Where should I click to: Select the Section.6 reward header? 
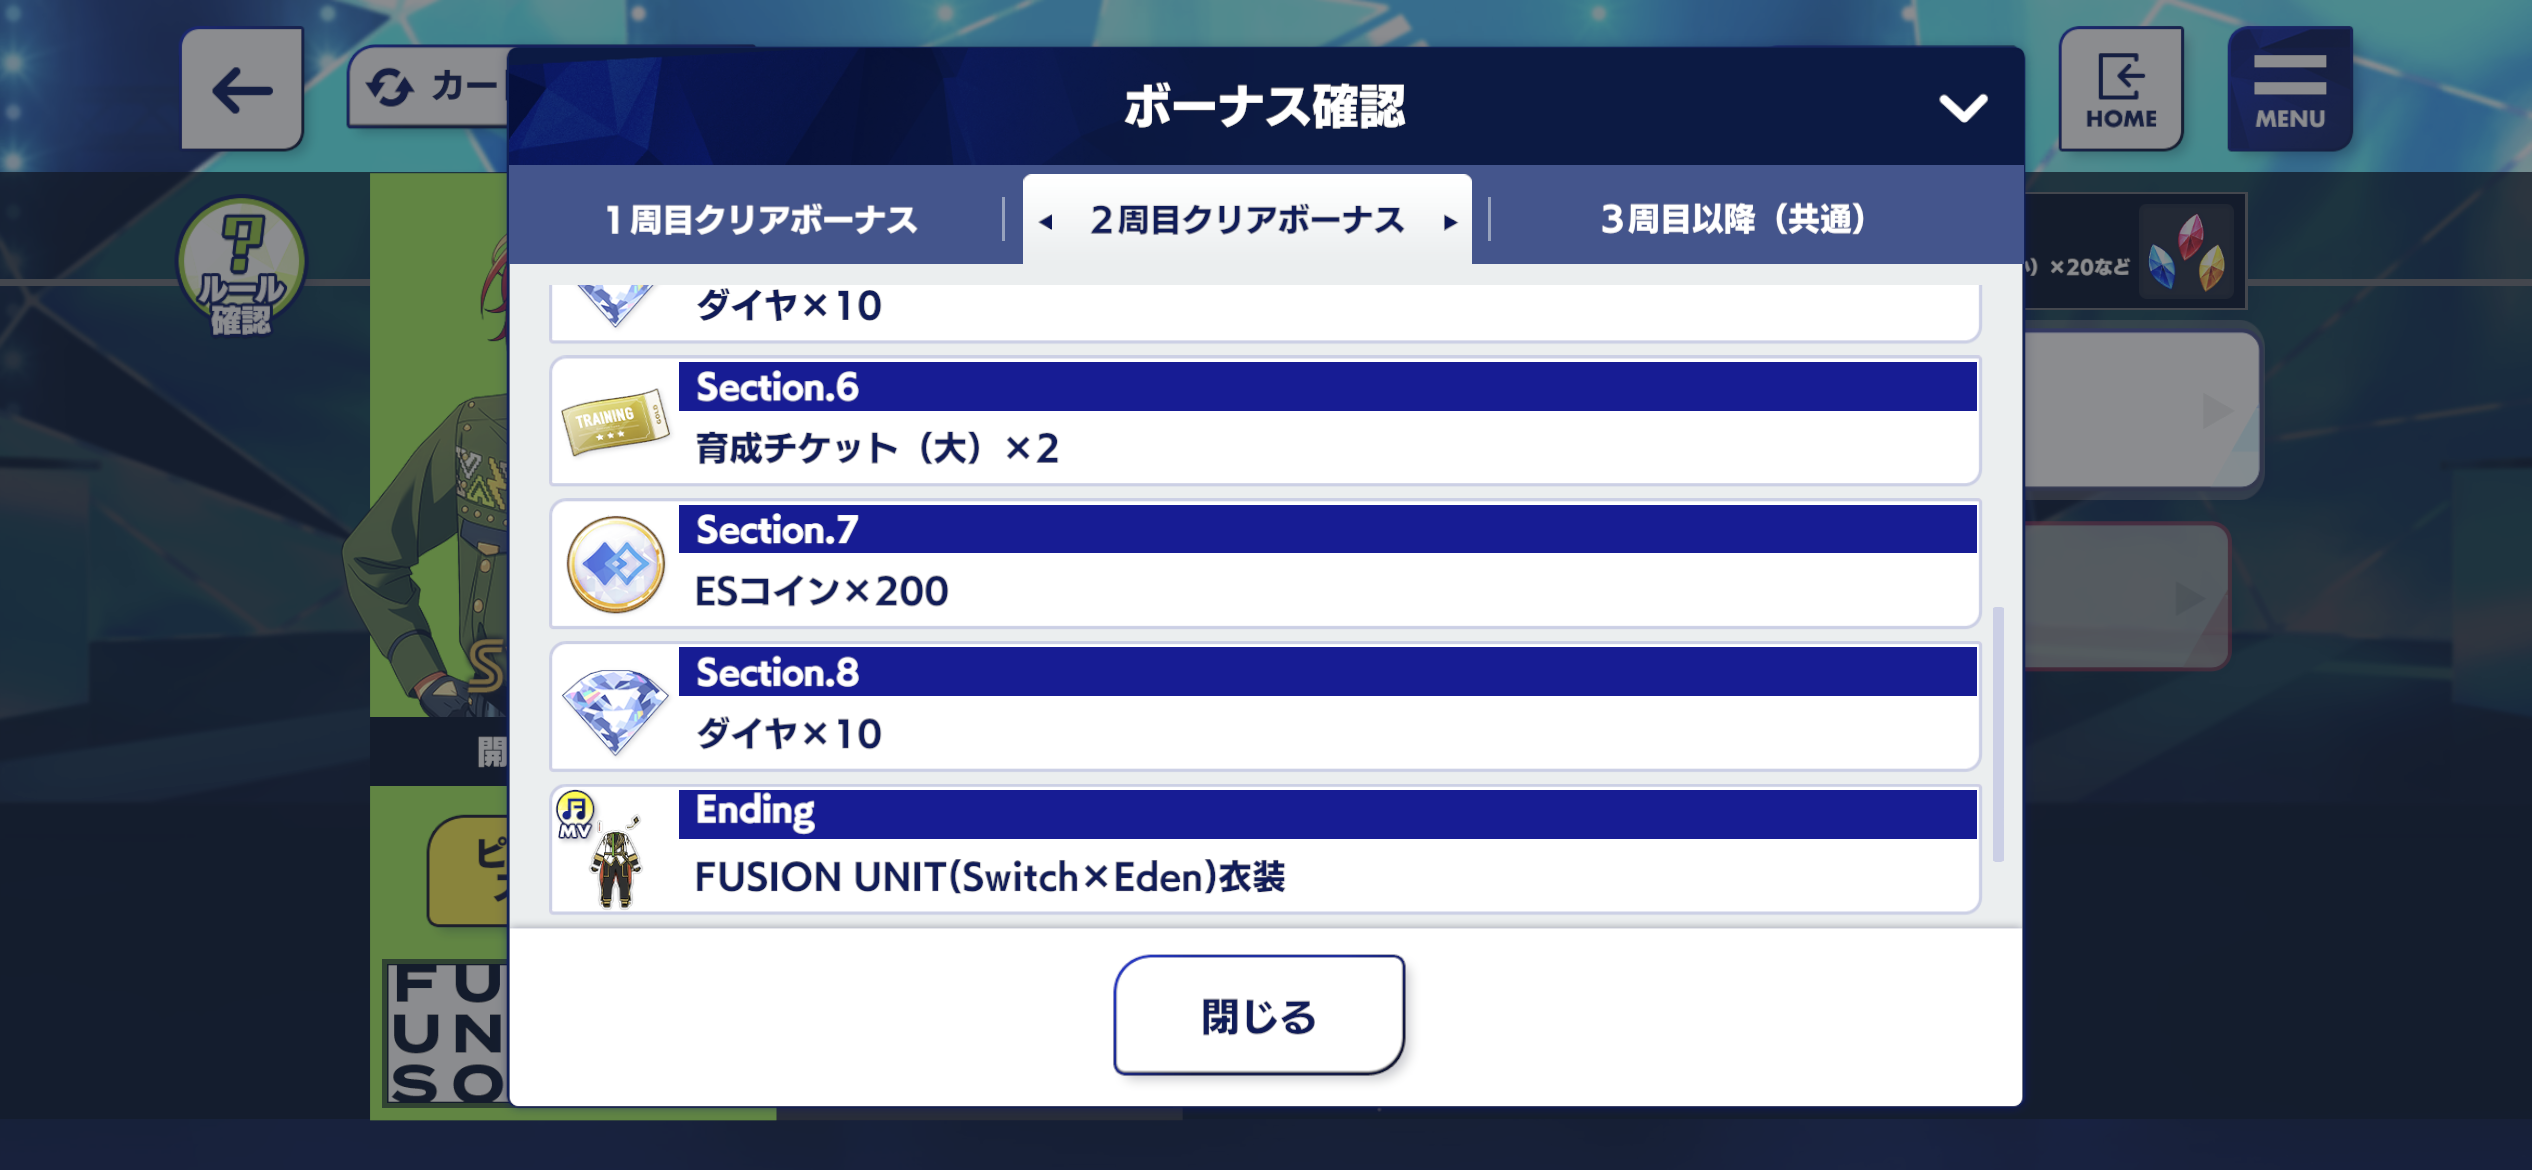click(x=1327, y=387)
